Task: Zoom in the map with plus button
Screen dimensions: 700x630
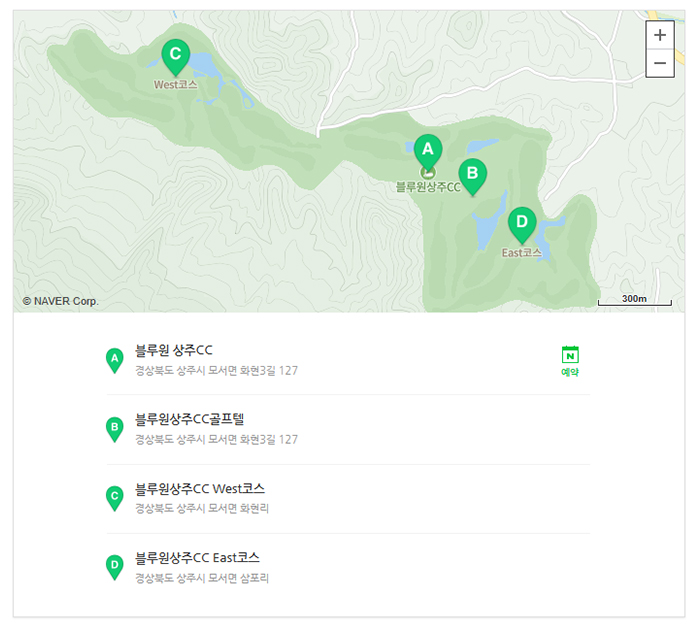Action: pos(660,35)
